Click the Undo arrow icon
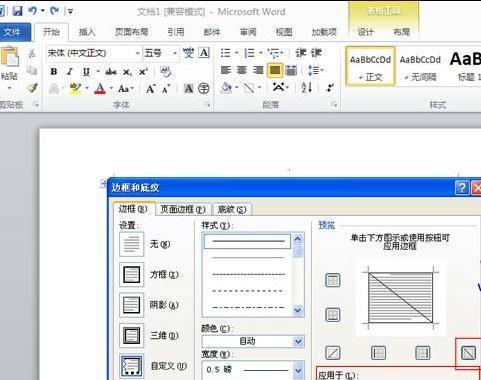This screenshot has height=380, width=481. tap(33, 11)
